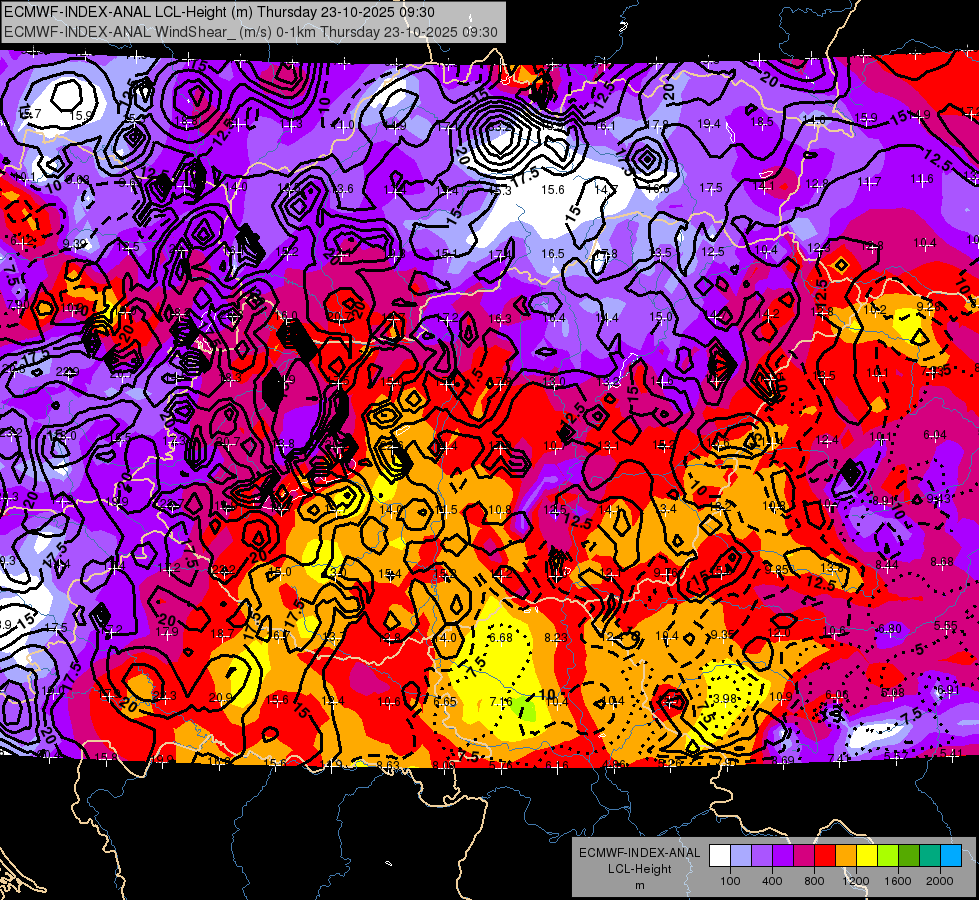Image resolution: width=979 pixels, height=900 pixels.
Task: Click the 9.35 wind shear value
Action: (x=722, y=635)
